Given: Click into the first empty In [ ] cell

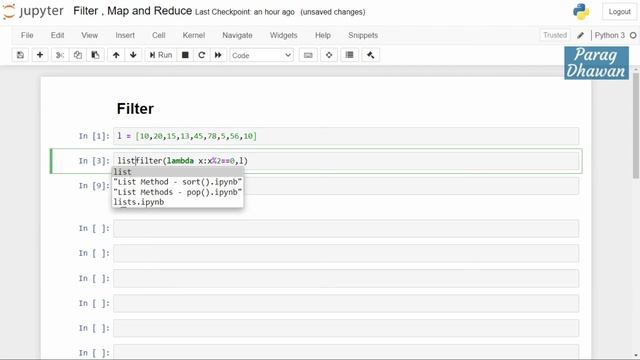Looking at the screenshot, I should pos(346,229).
